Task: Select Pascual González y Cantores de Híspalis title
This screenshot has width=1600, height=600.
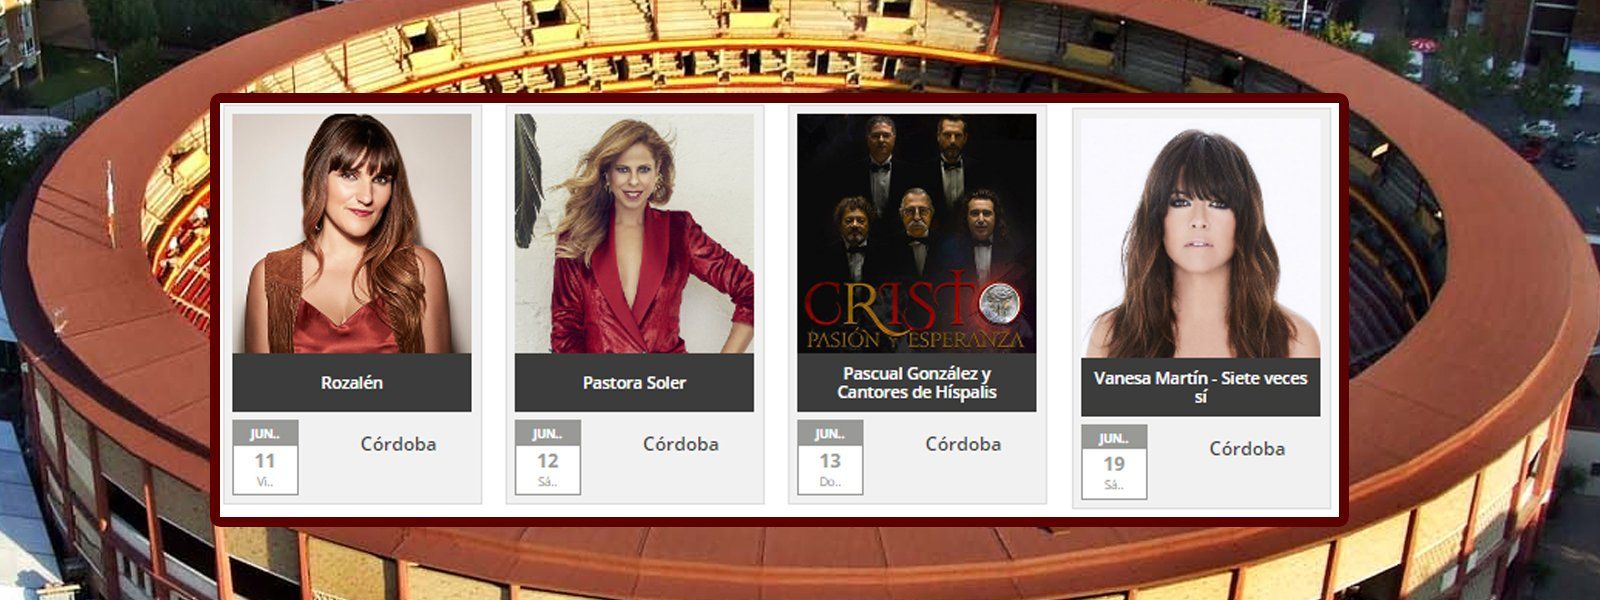Action: coord(917,383)
